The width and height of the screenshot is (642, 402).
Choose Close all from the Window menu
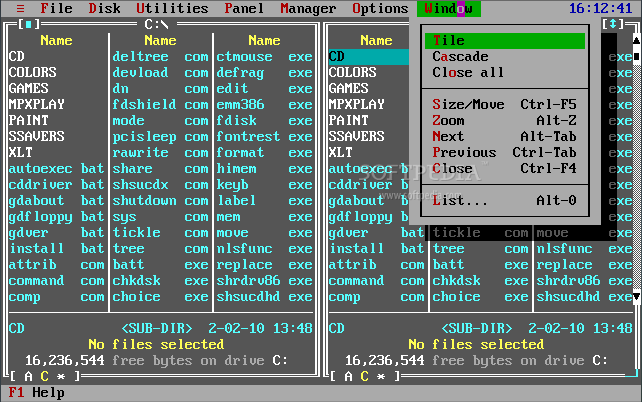point(505,72)
